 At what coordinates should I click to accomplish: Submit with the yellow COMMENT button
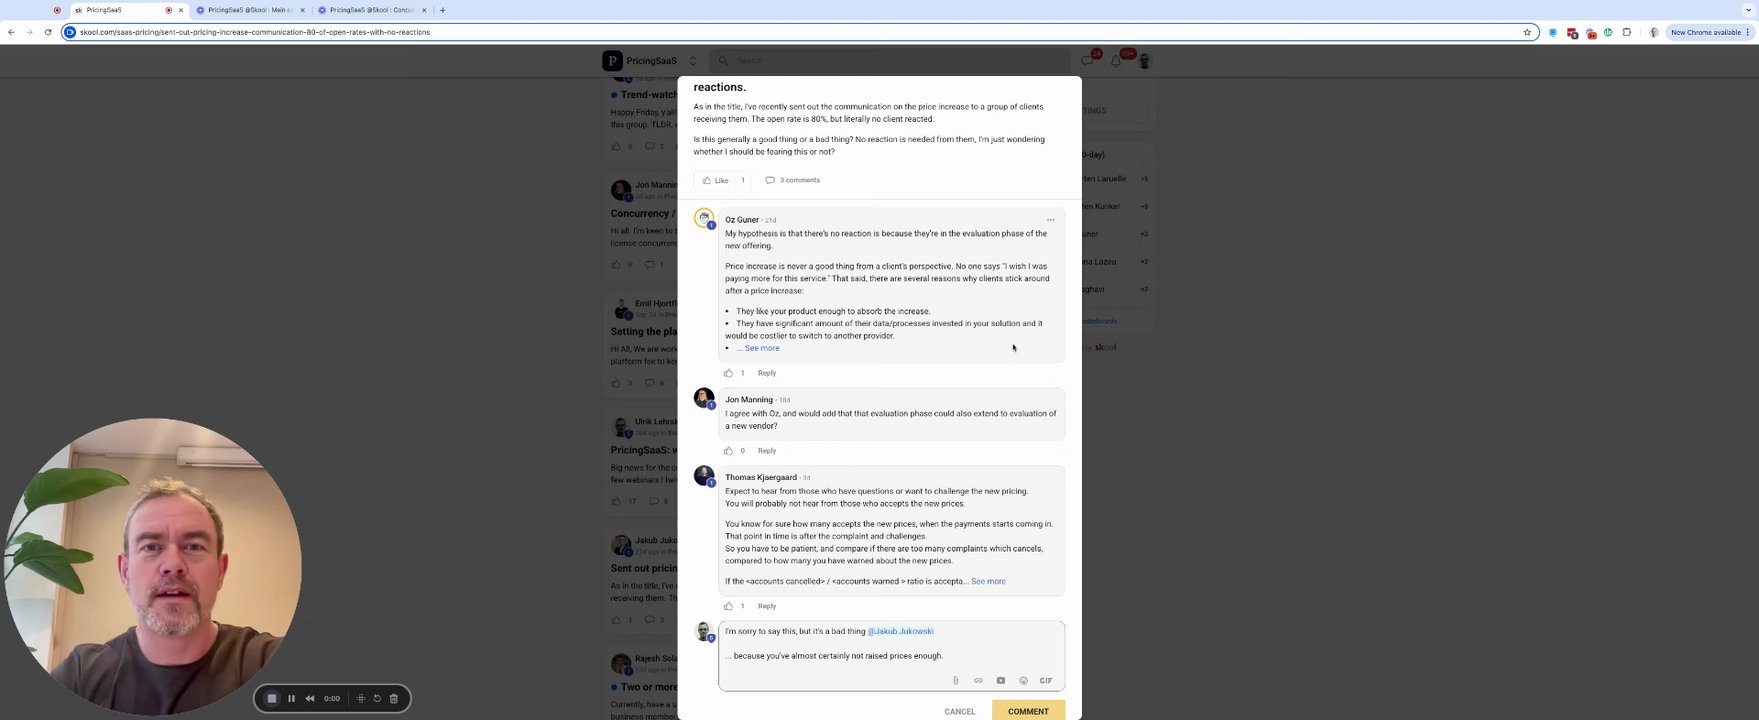click(x=1028, y=711)
